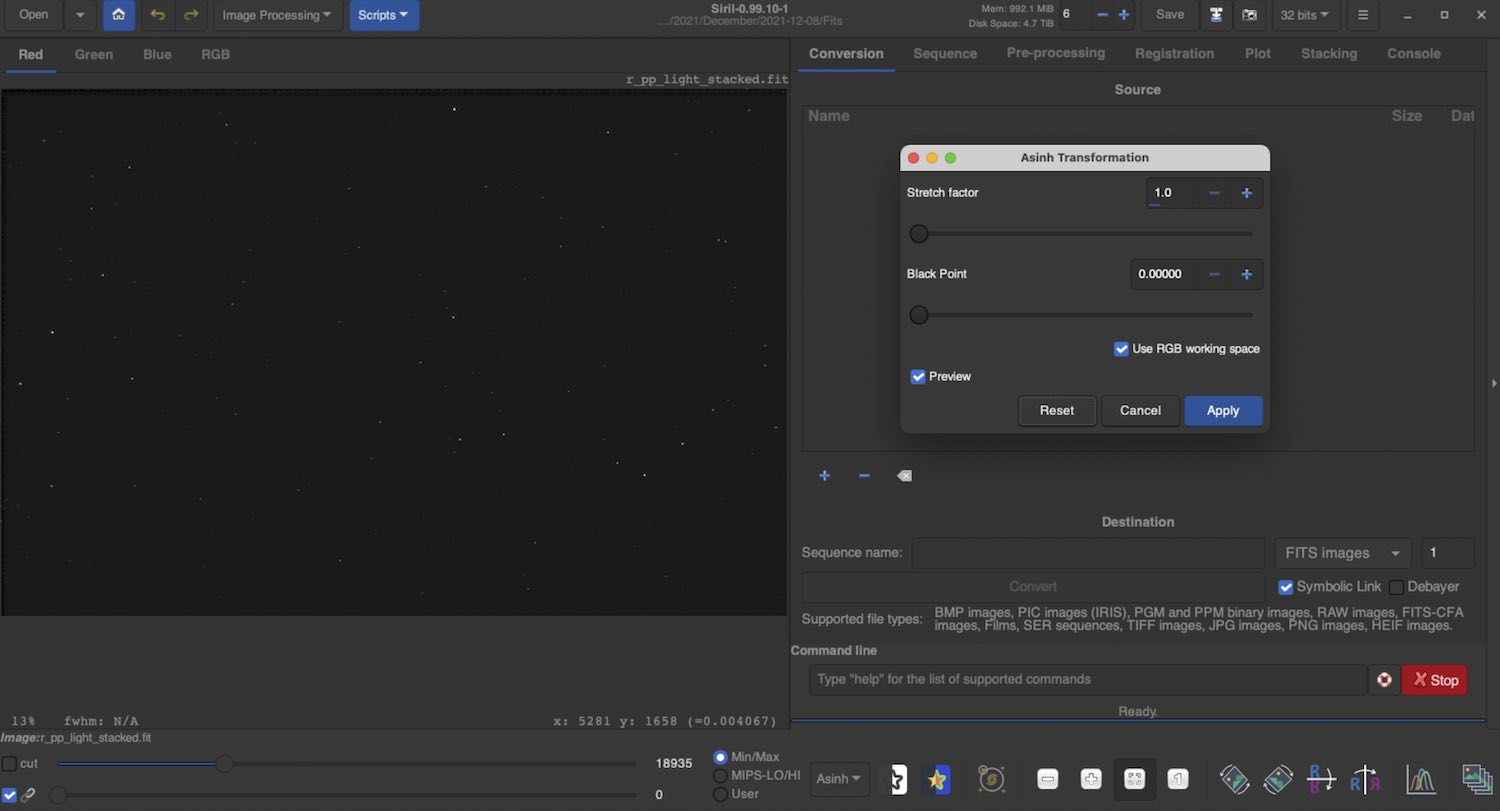Switch to the Stacking tab
1500x811 pixels.
click(x=1328, y=54)
